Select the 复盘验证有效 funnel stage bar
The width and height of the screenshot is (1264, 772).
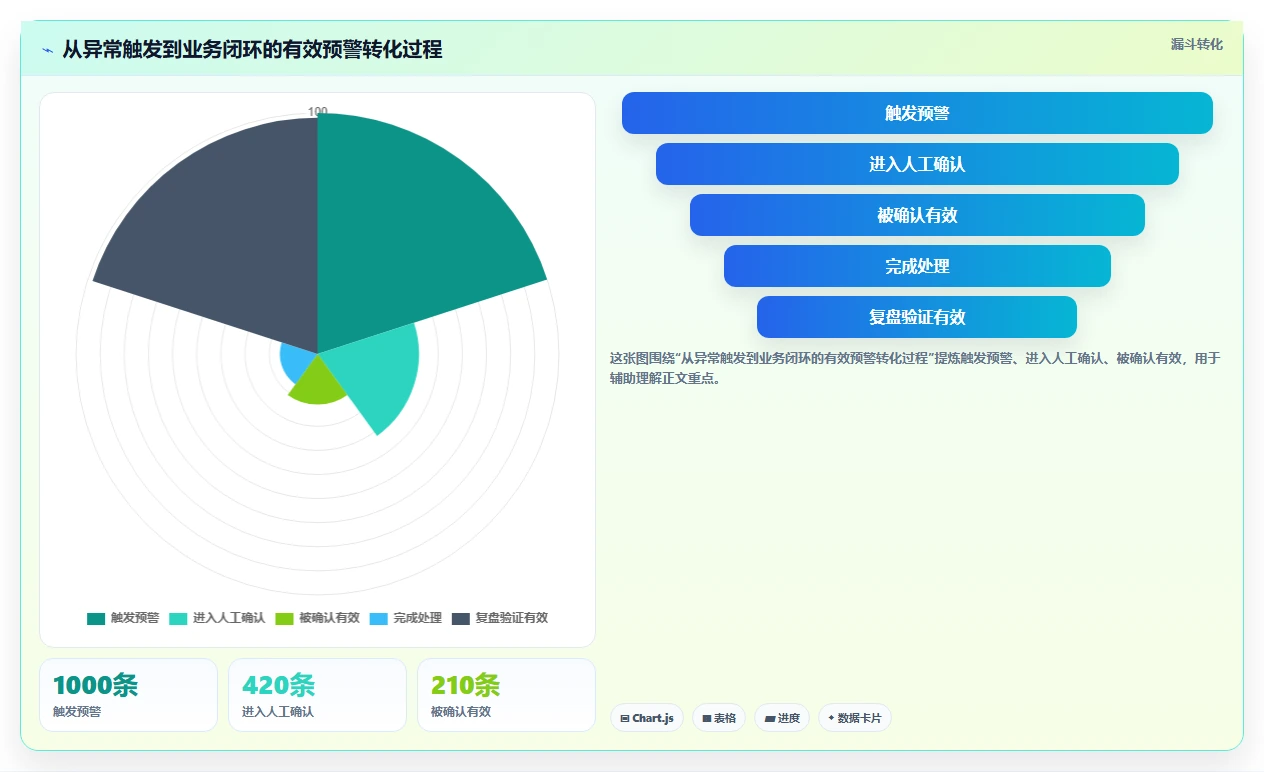(x=917, y=317)
